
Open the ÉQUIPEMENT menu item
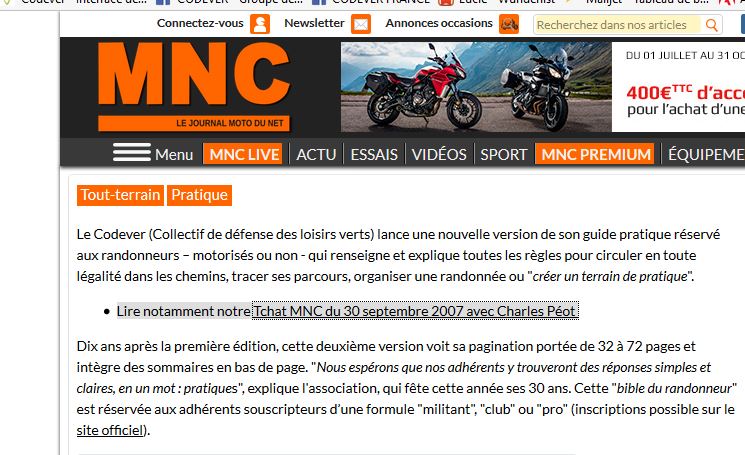pyautogui.click(x=706, y=154)
